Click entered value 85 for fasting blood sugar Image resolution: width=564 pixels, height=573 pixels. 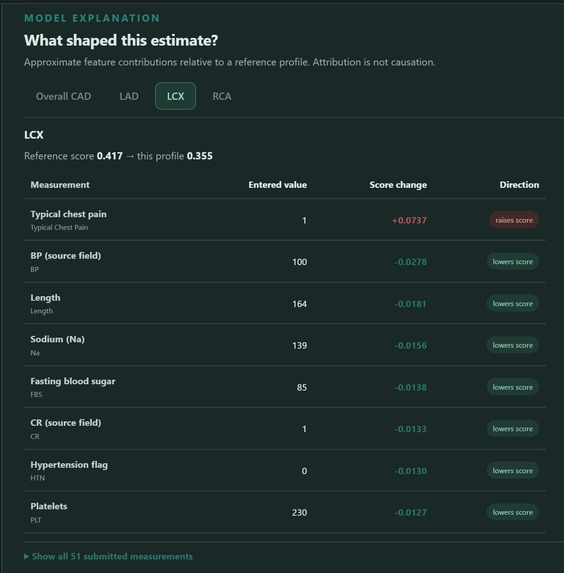[x=302, y=387]
